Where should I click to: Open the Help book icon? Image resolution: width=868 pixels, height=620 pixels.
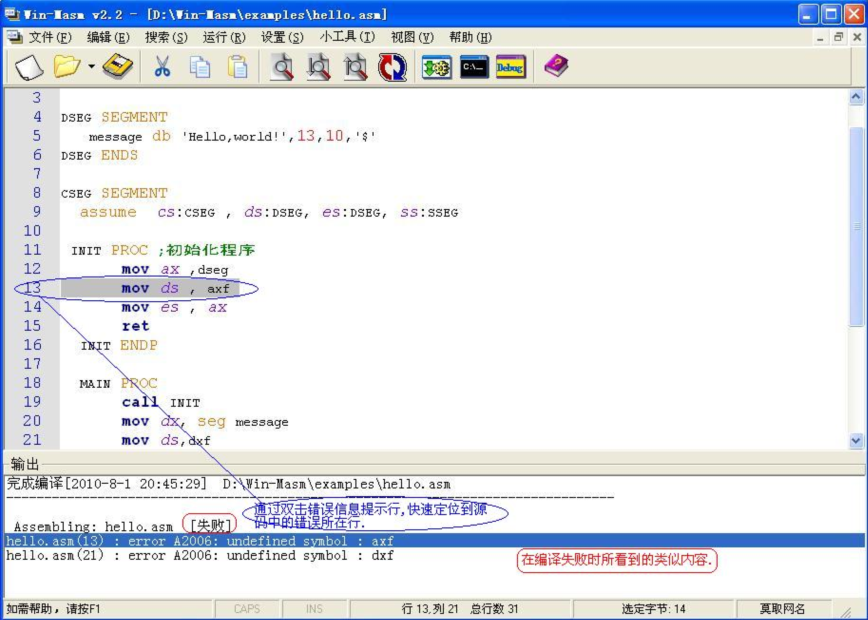(x=556, y=67)
